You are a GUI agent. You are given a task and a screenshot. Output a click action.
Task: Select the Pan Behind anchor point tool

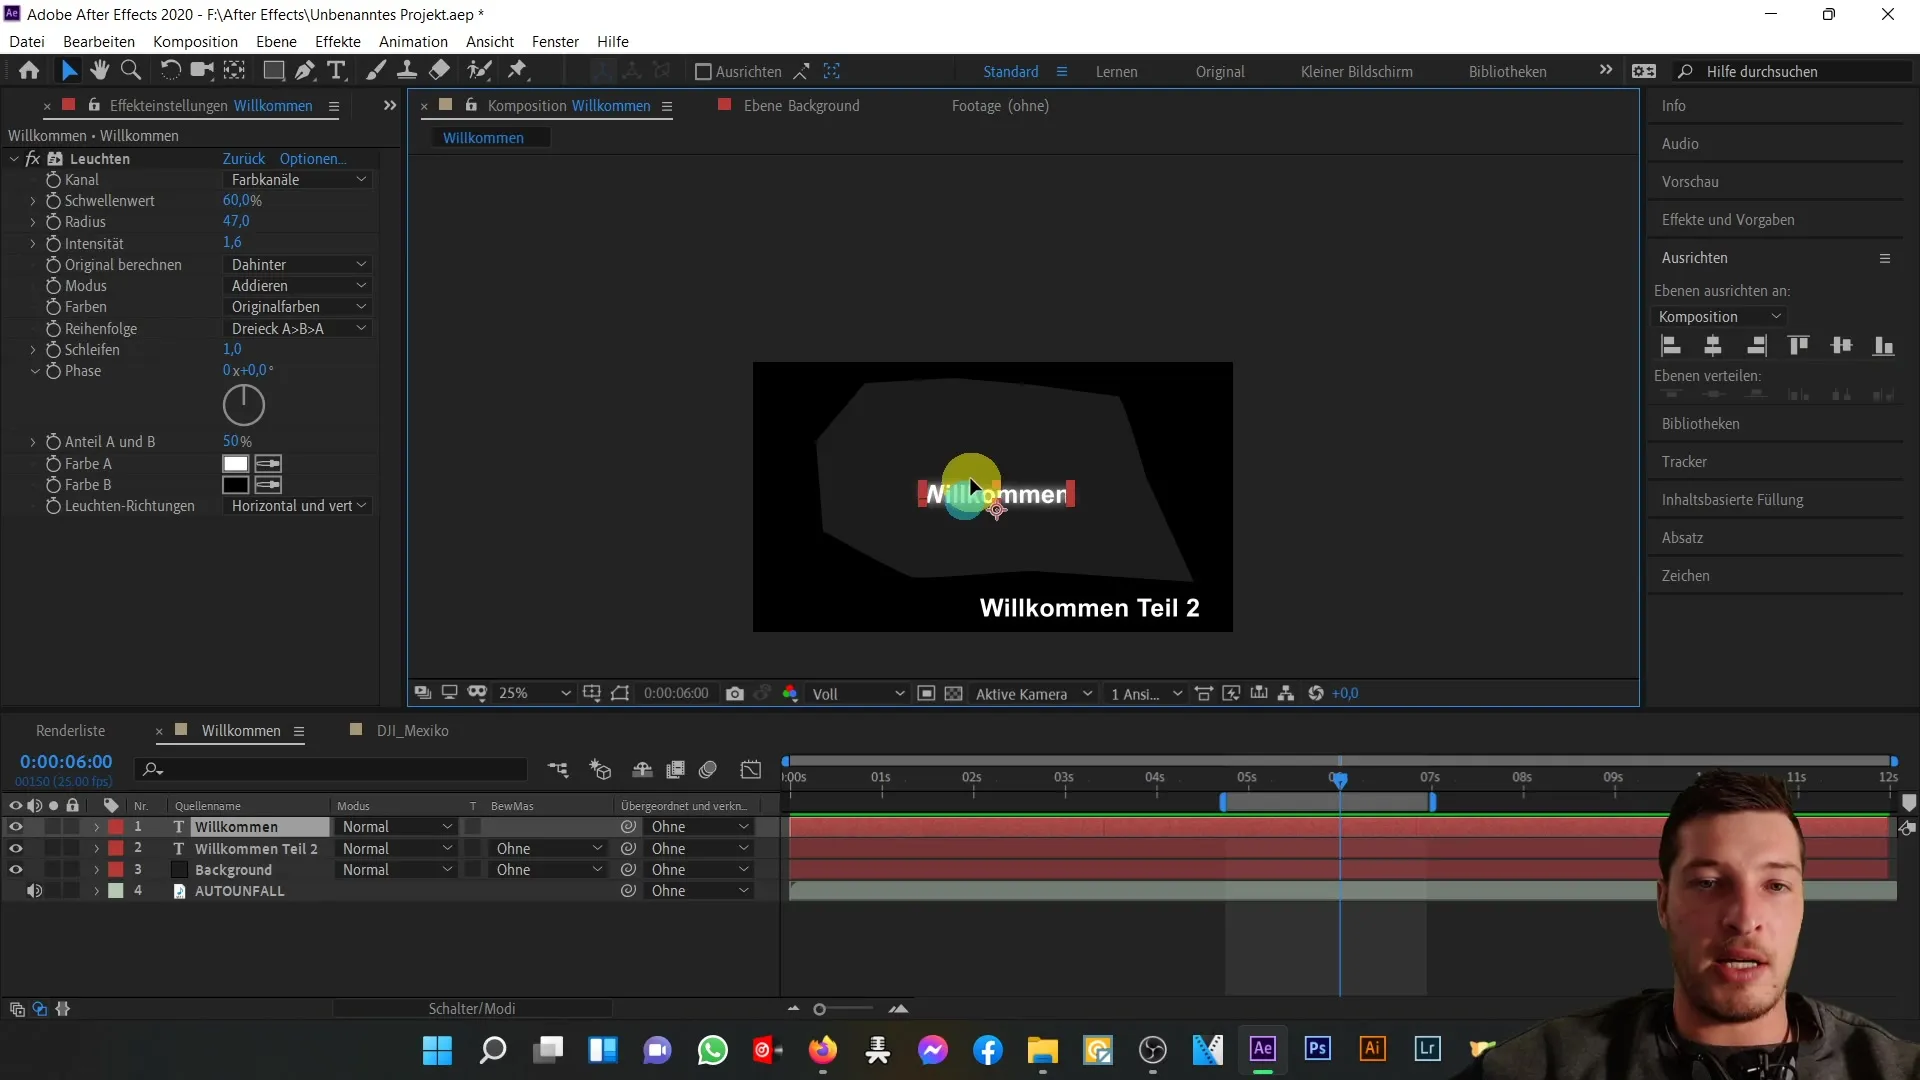click(x=234, y=71)
